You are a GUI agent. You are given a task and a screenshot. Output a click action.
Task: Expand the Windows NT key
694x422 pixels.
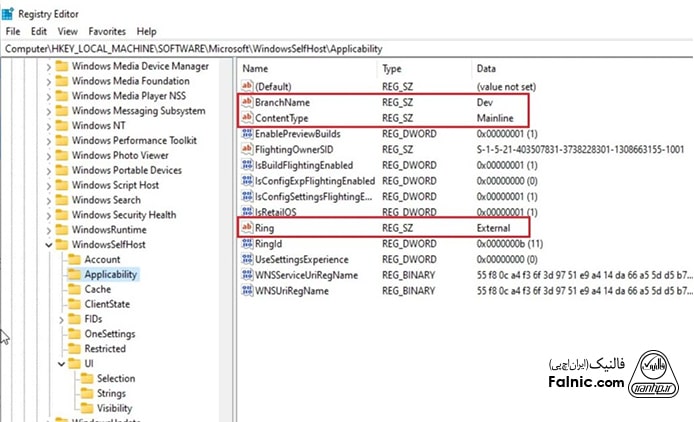[47, 126]
